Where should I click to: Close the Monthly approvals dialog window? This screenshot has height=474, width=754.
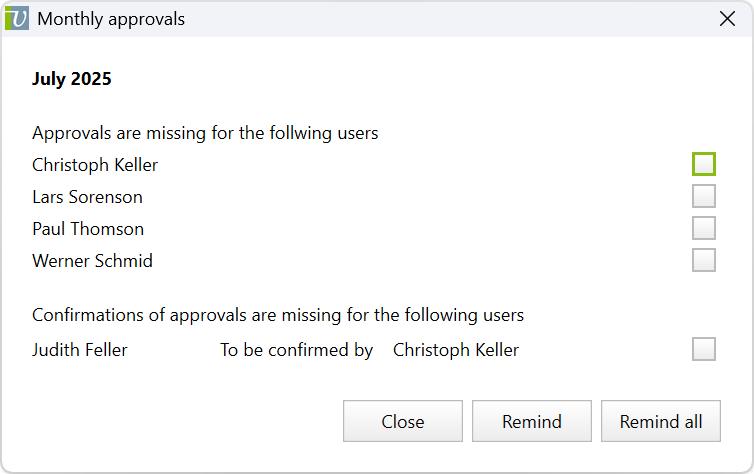(x=728, y=19)
